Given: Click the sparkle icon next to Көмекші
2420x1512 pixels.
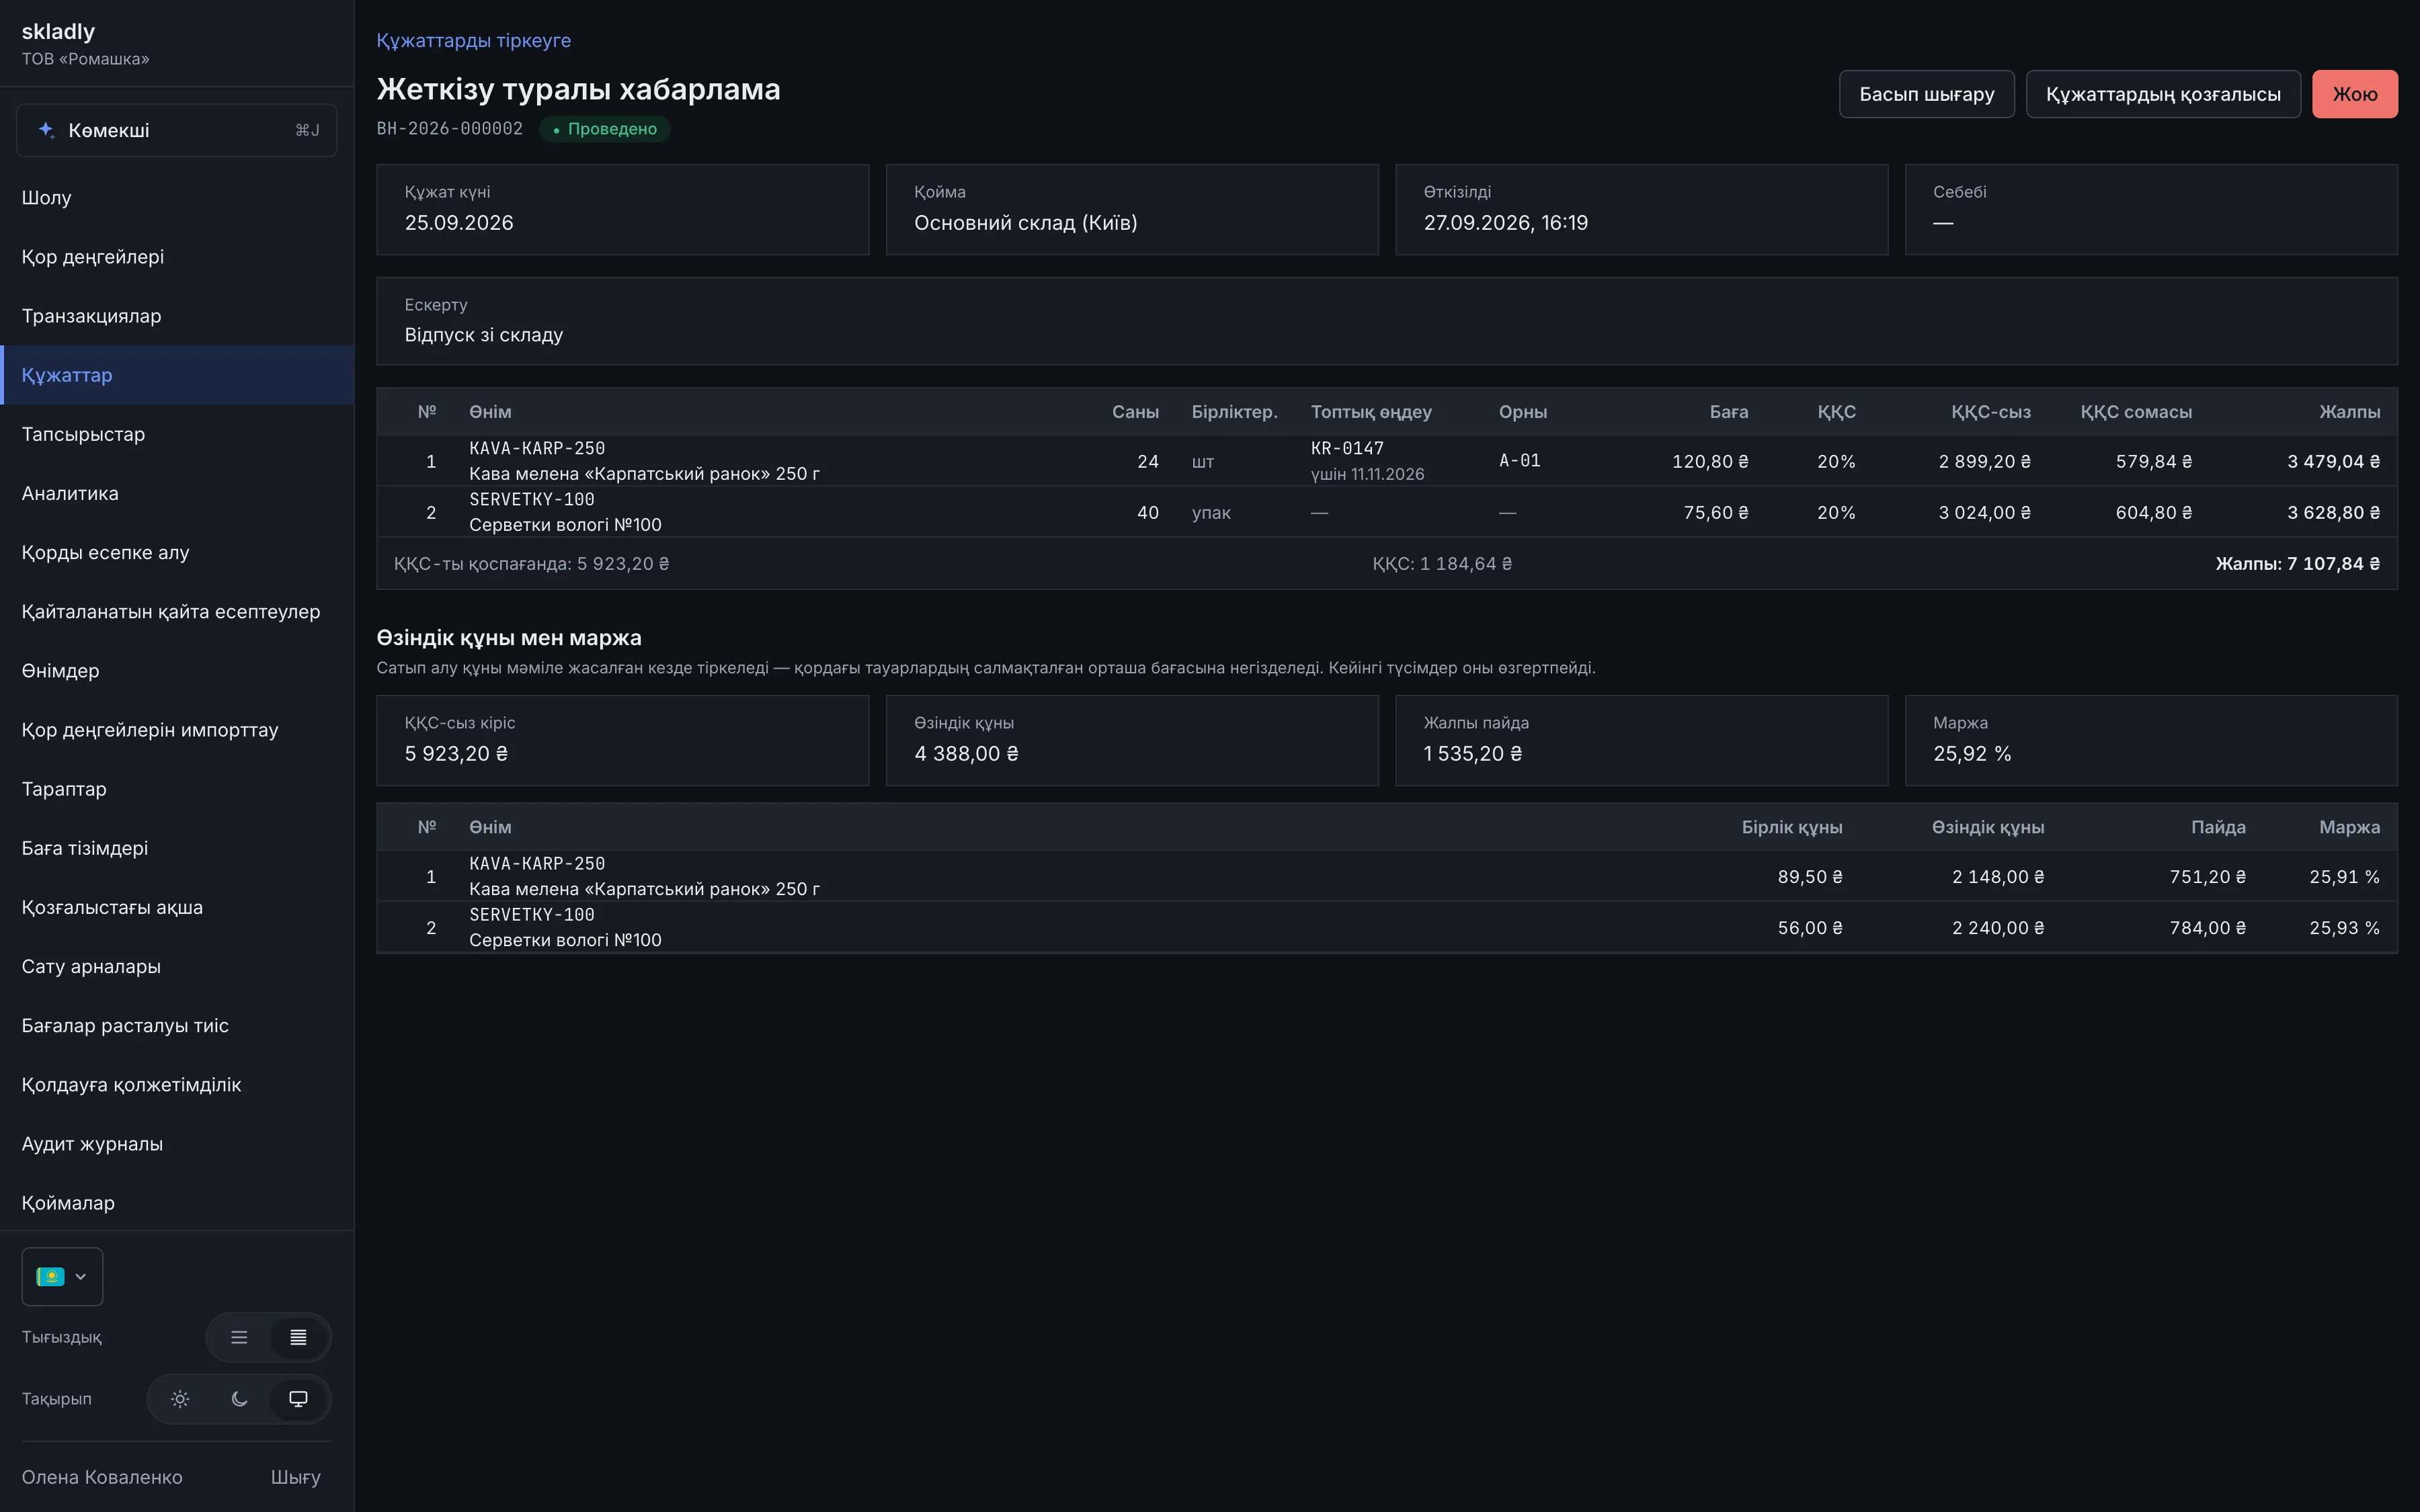Looking at the screenshot, I should pos(46,130).
